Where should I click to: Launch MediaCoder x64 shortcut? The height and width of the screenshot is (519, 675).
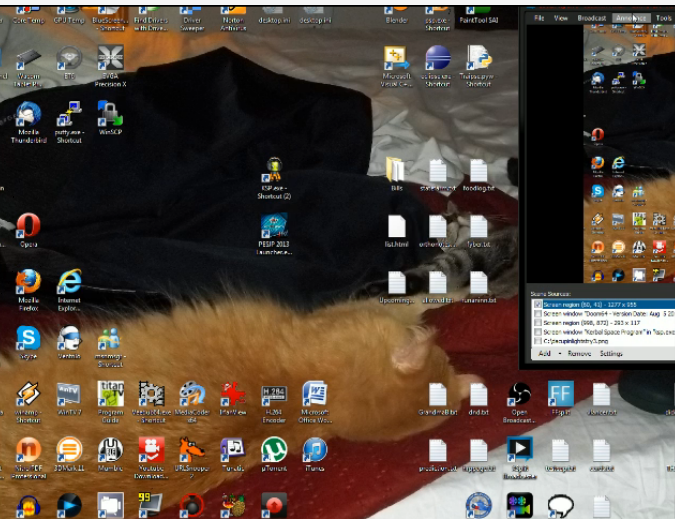[192, 402]
